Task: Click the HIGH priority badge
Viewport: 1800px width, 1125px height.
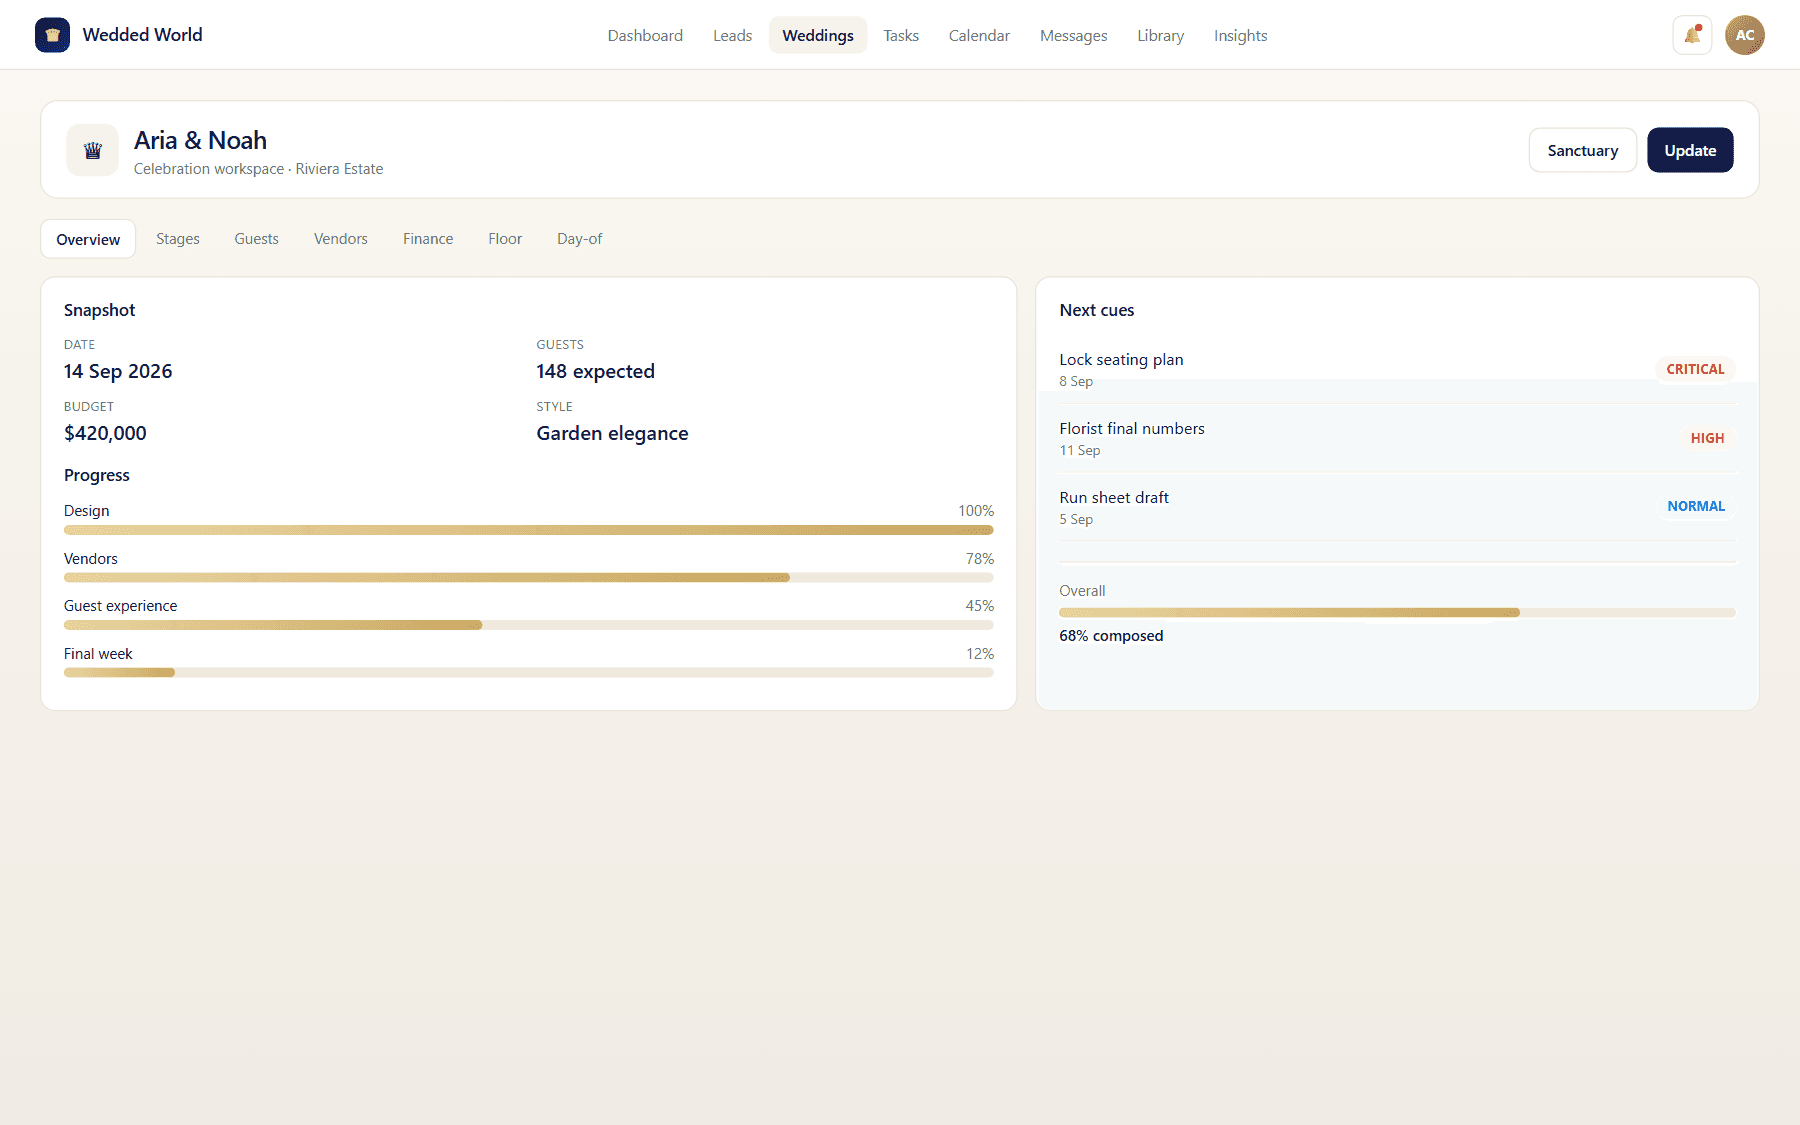Action: point(1707,438)
